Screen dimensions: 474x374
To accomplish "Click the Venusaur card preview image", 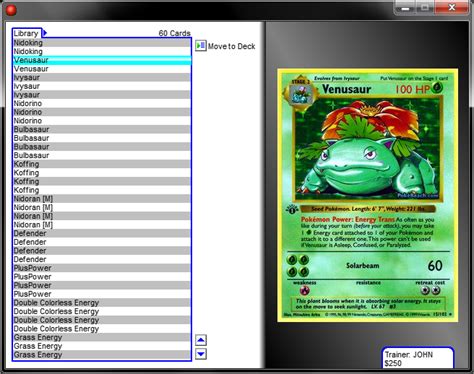I will (x=368, y=195).
